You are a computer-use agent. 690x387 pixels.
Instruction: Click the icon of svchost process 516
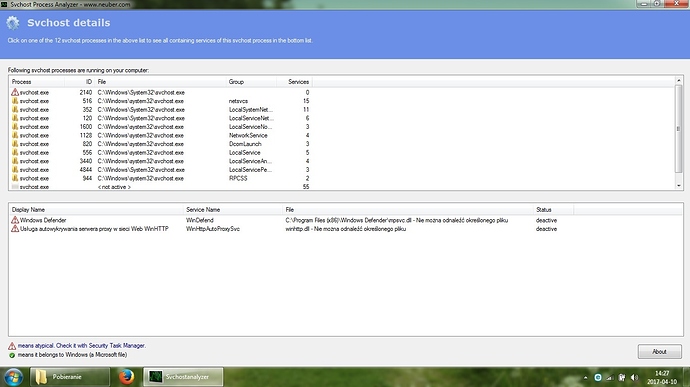[x=15, y=101]
